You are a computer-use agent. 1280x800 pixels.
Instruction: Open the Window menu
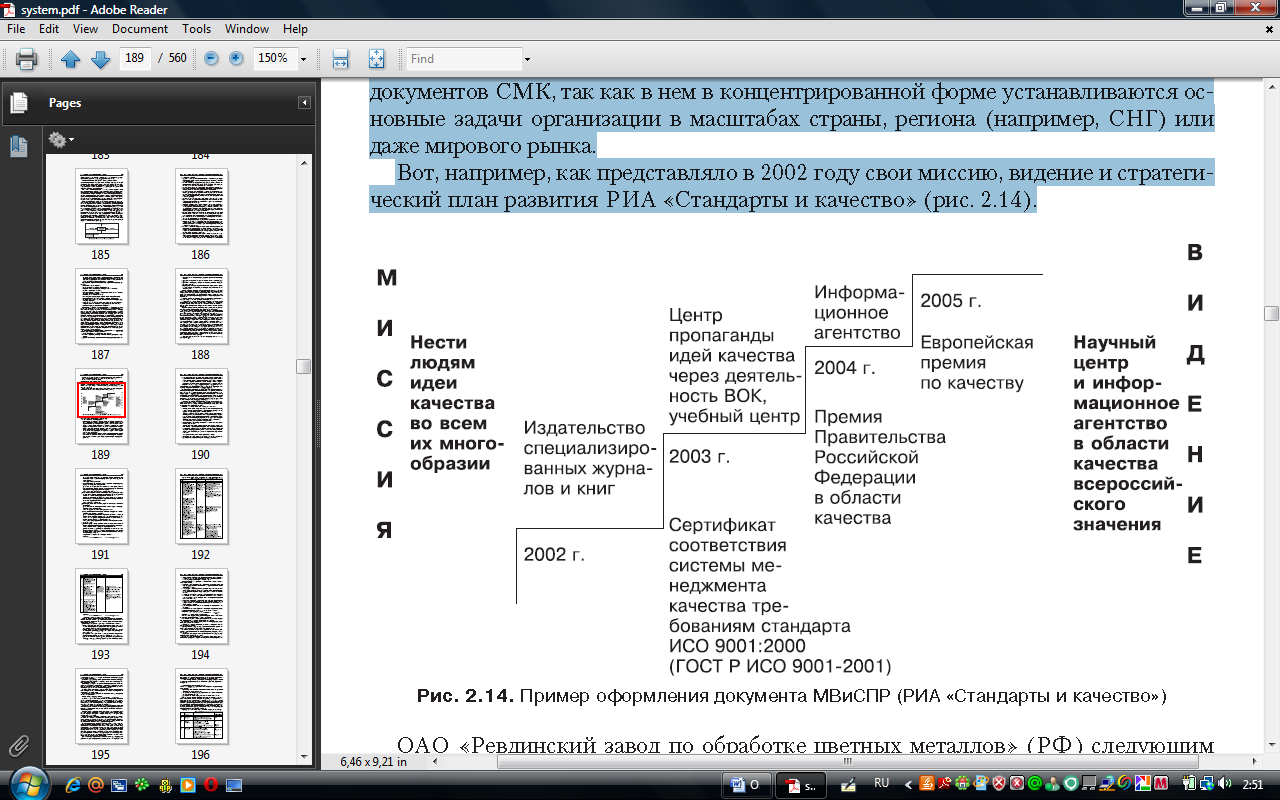tap(247, 29)
